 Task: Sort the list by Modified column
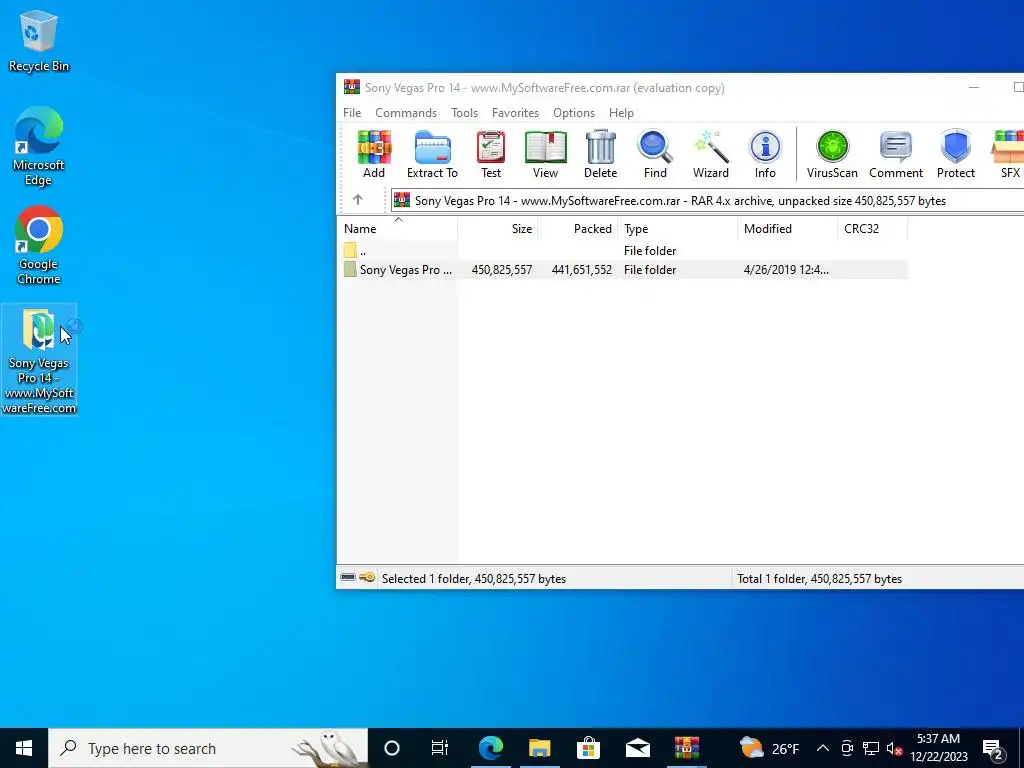click(787, 229)
